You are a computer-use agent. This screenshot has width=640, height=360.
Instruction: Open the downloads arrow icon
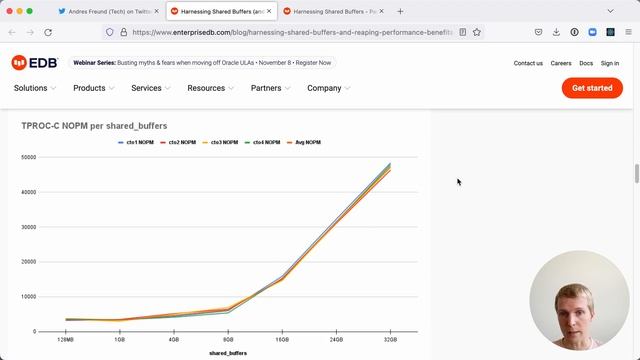point(556,32)
